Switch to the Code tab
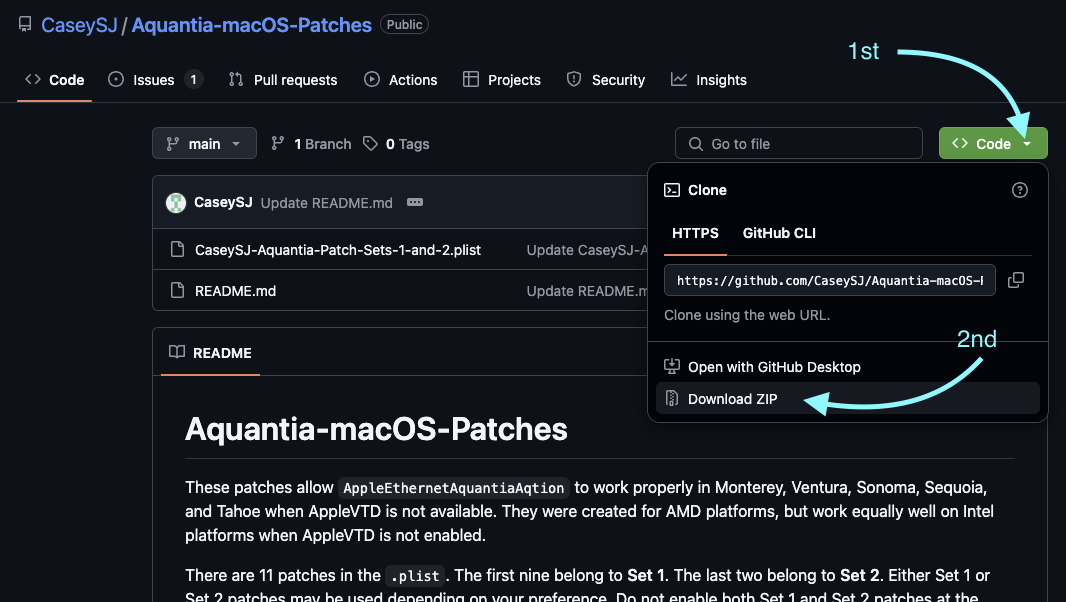 click(x=54, y=80)
